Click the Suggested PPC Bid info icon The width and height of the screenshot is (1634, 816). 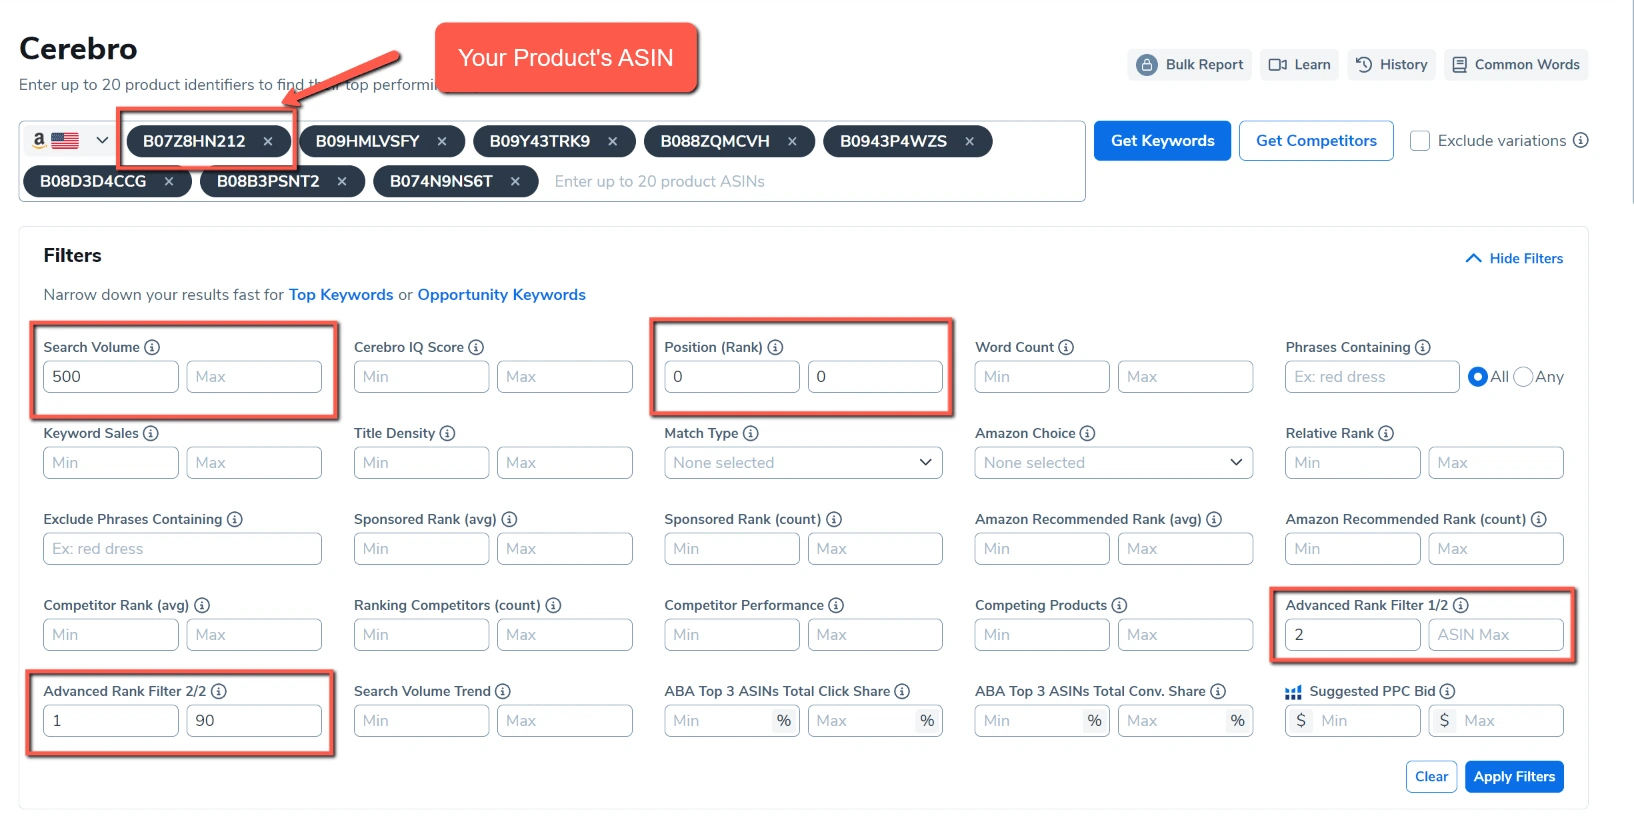pos(1447,691)
